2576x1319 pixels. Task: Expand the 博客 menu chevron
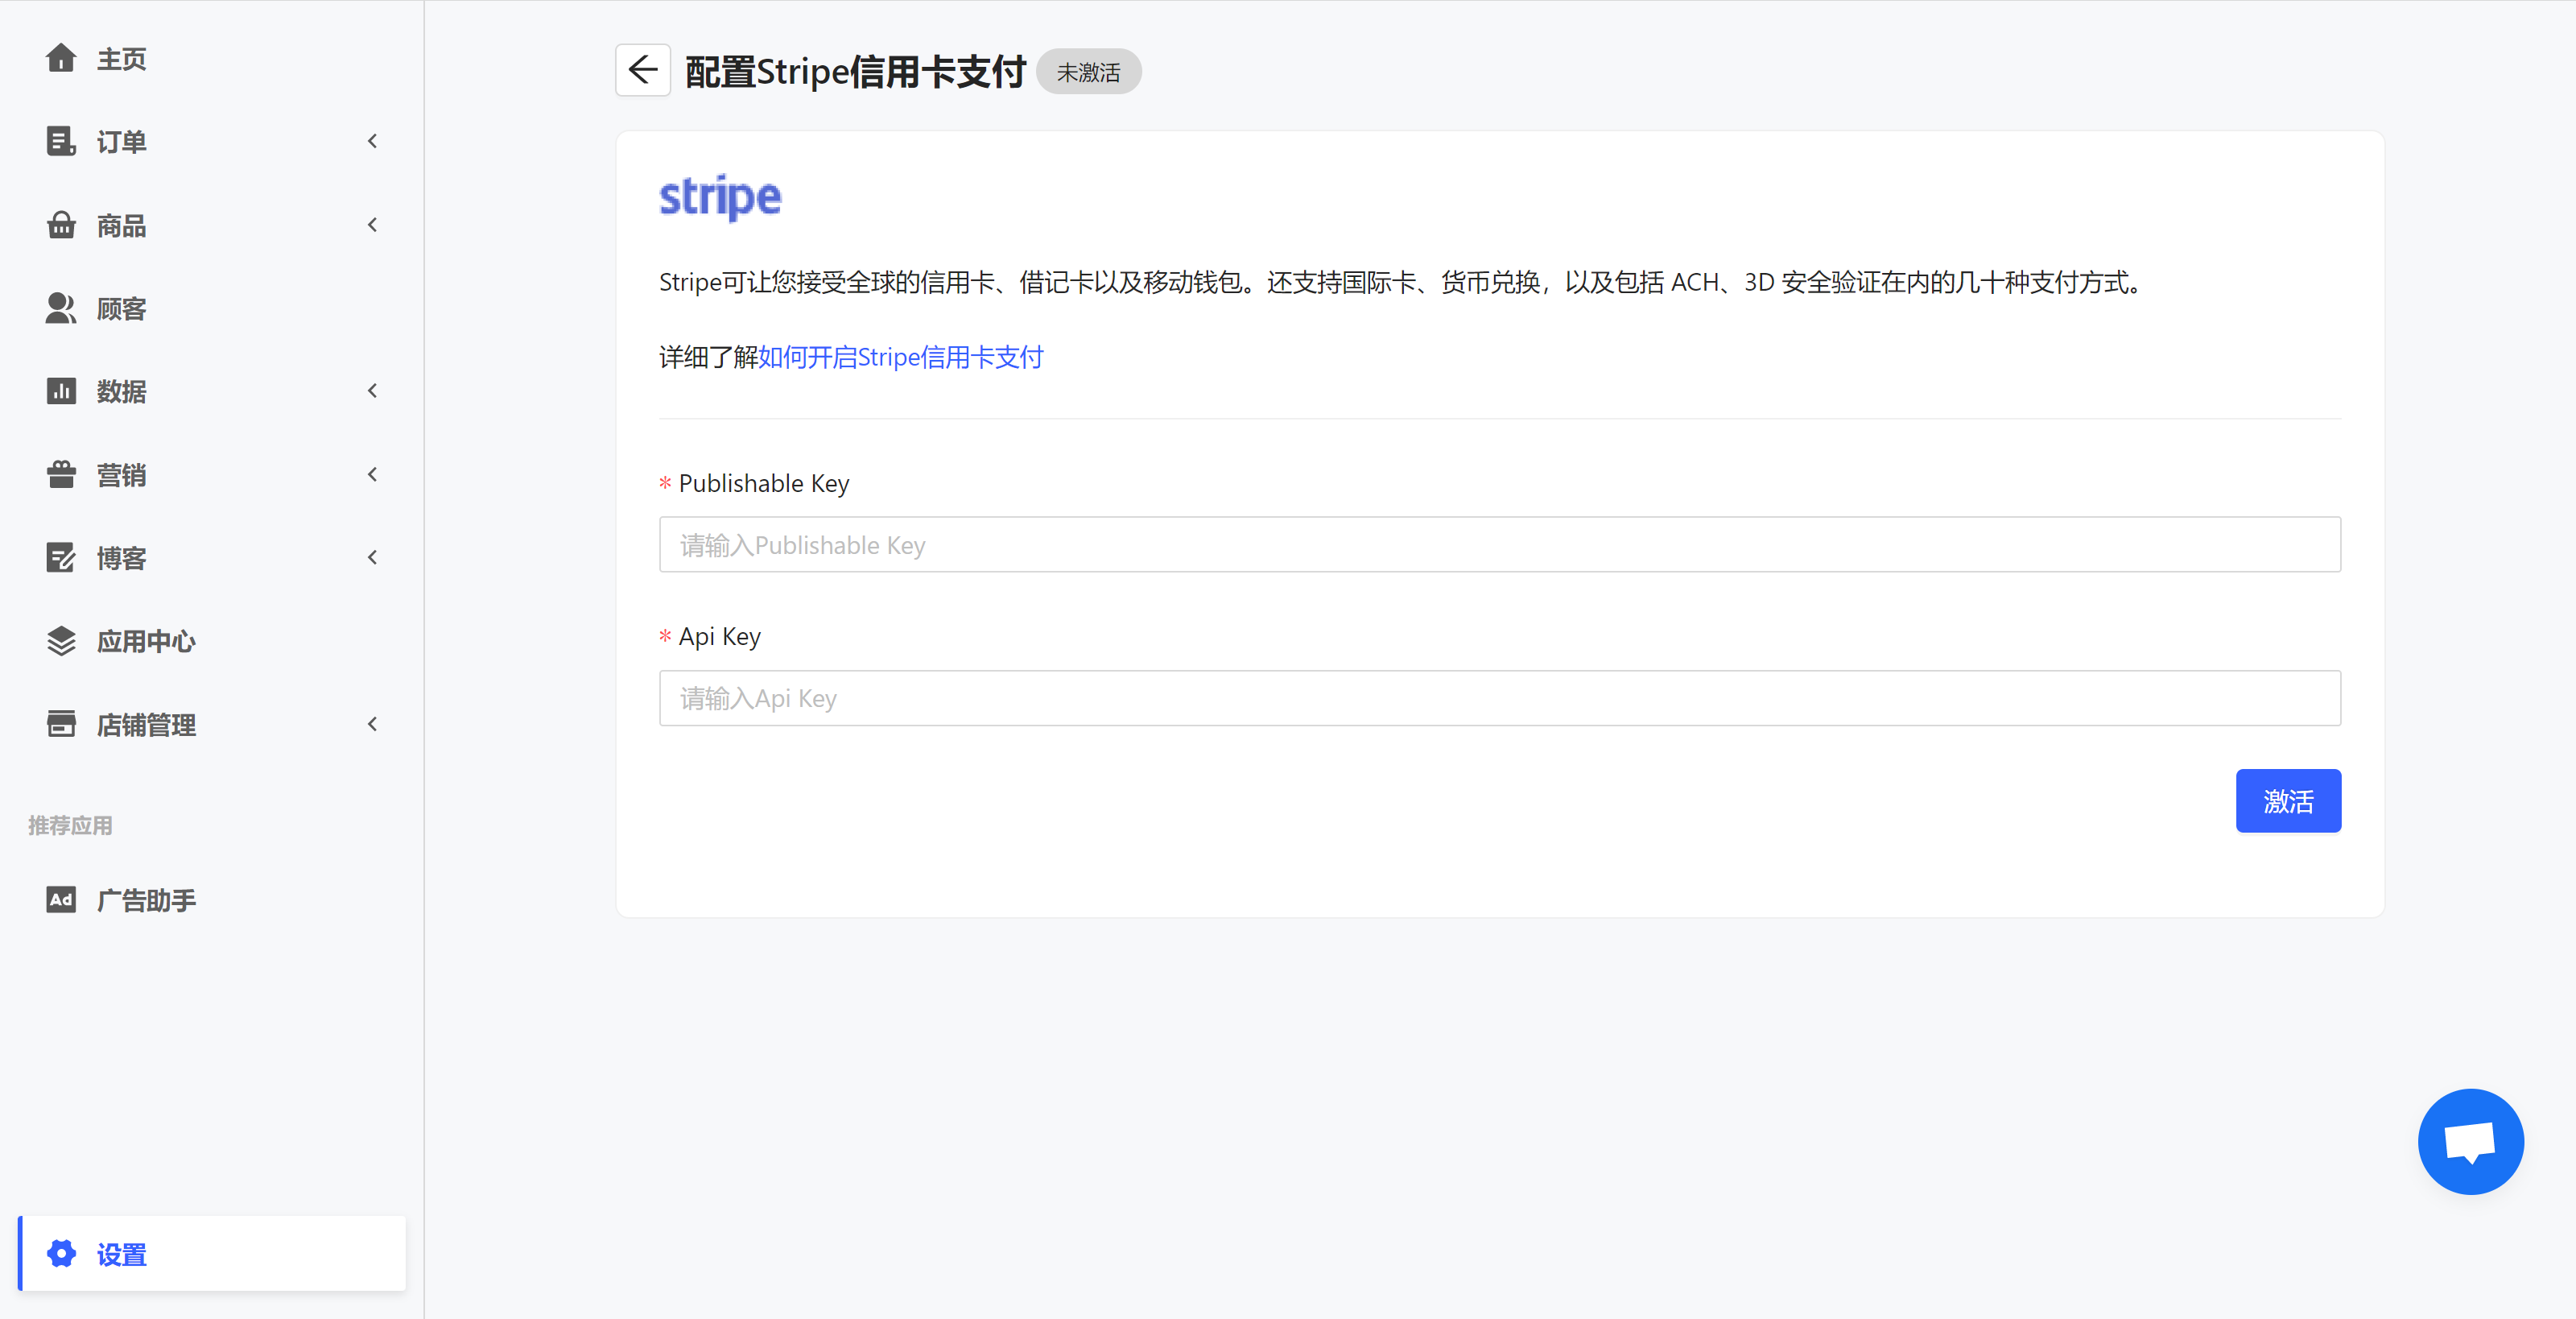point(372,557)
